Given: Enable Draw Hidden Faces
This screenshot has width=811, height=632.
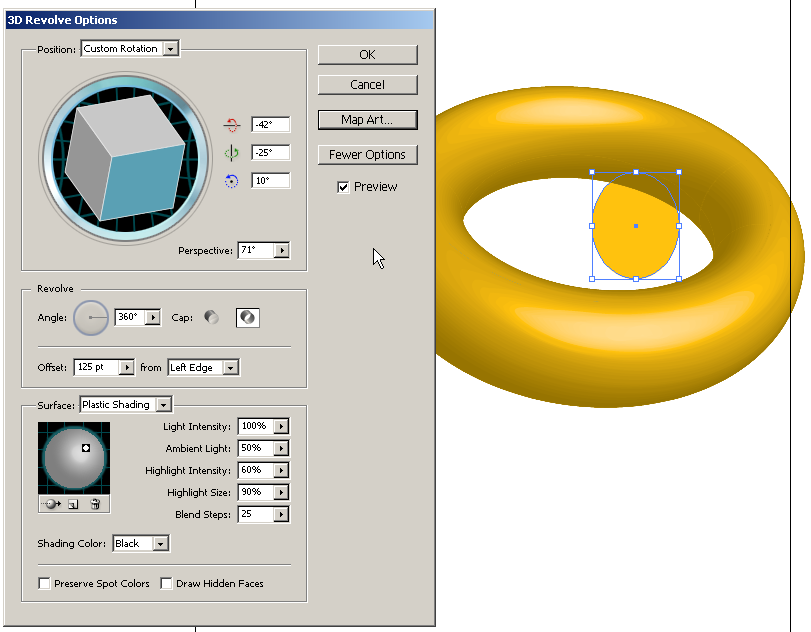Looking at the screenshot, I should pyautogui.click(x=166, y=583).
